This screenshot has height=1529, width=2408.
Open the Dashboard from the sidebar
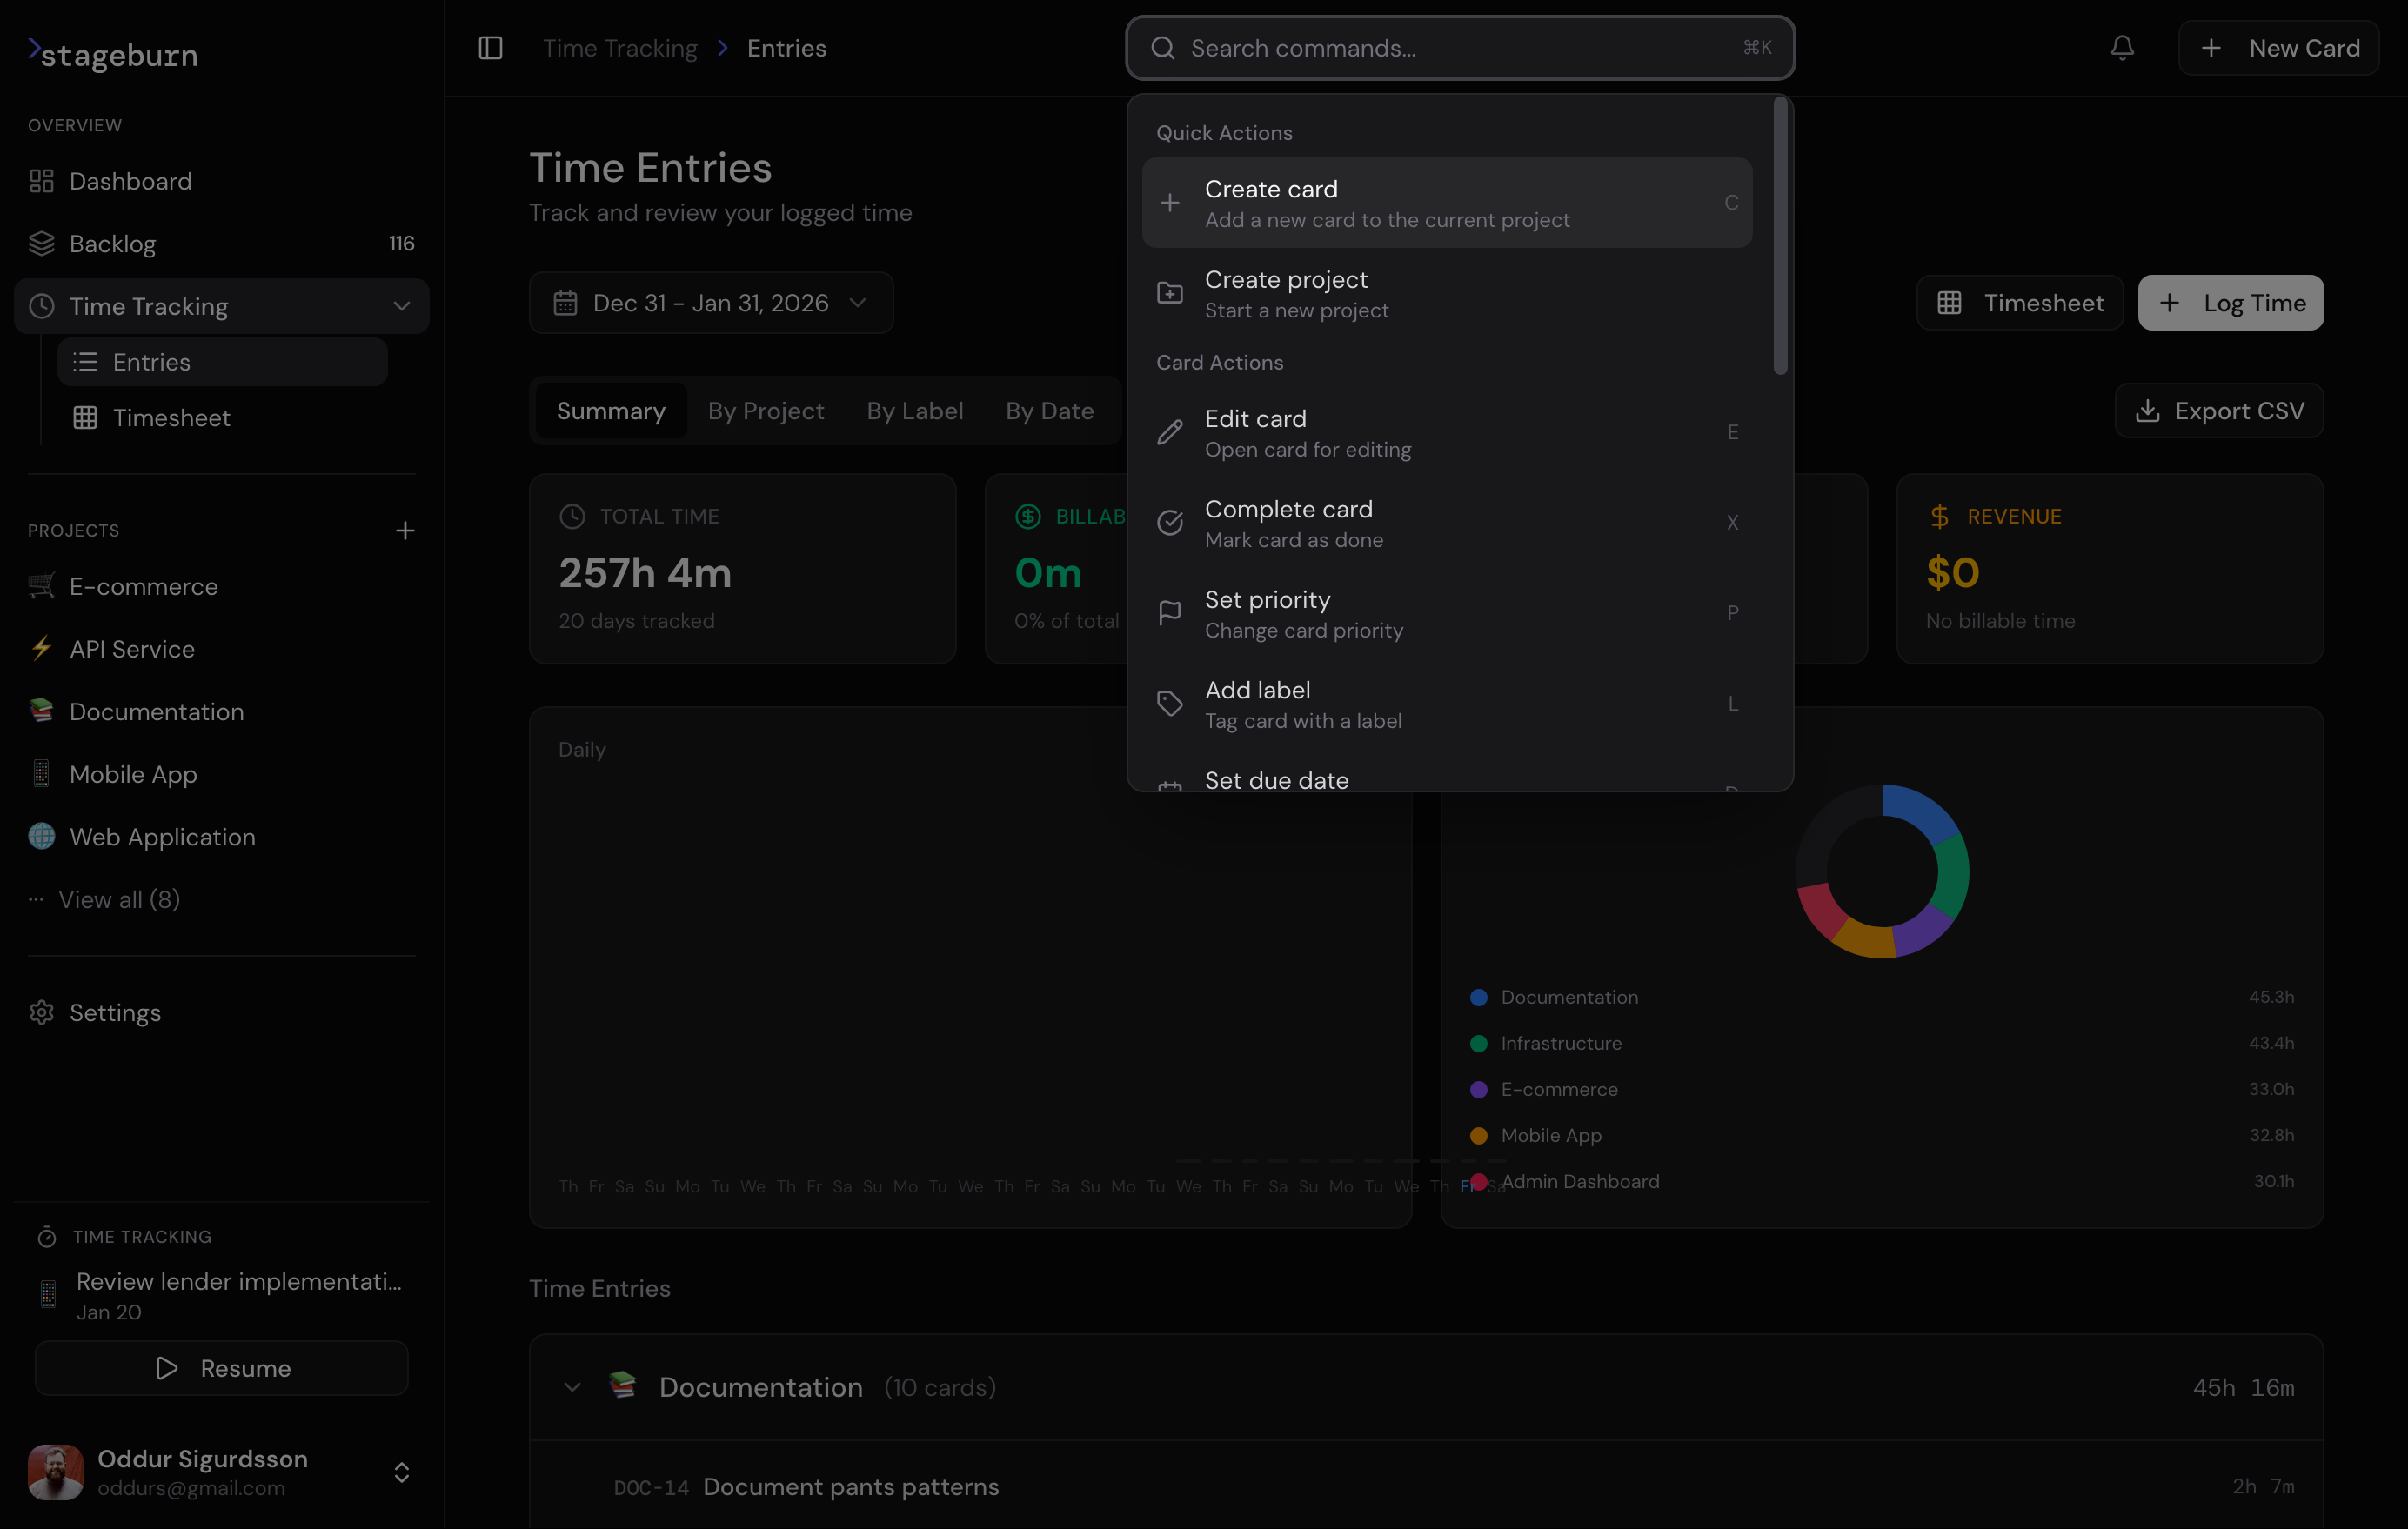tap(130, 181)
